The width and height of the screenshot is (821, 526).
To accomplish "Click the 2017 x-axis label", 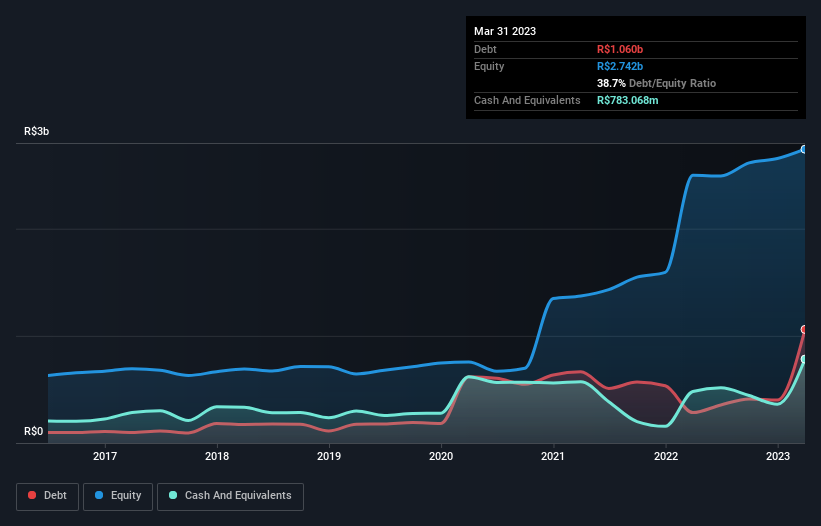I will coord(105,456).
